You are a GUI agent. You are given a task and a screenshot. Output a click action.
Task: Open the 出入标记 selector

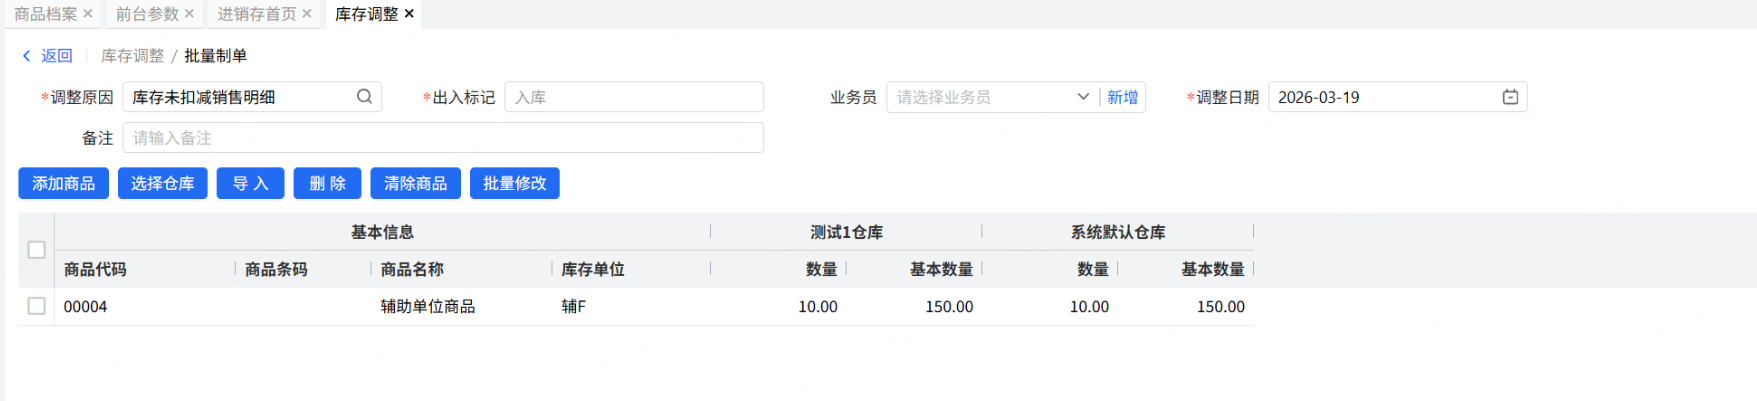633,97
